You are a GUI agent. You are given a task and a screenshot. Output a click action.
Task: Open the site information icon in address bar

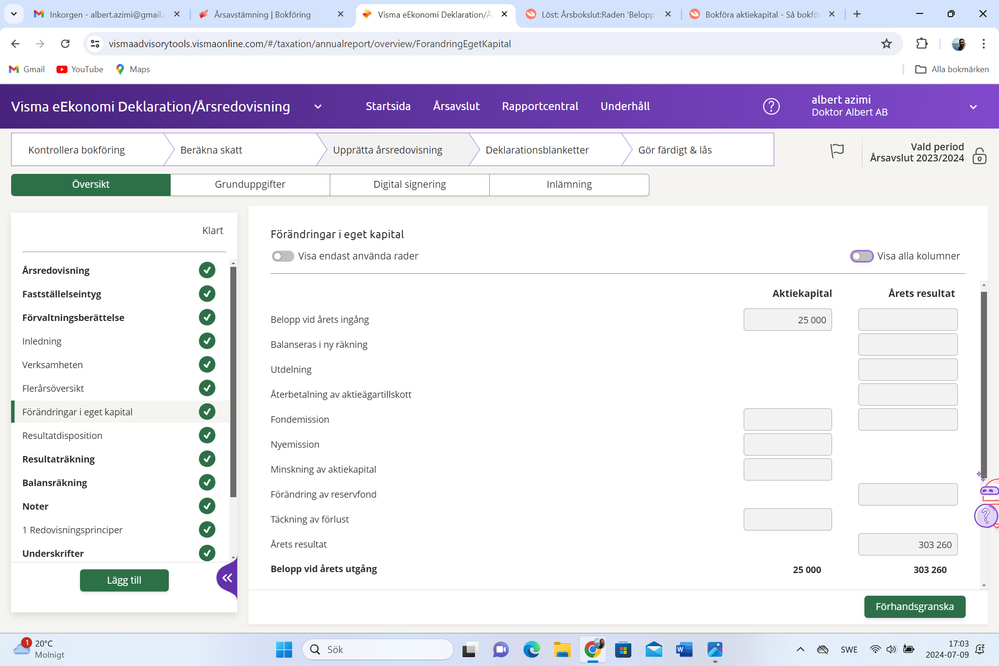[x=95, y=44]
